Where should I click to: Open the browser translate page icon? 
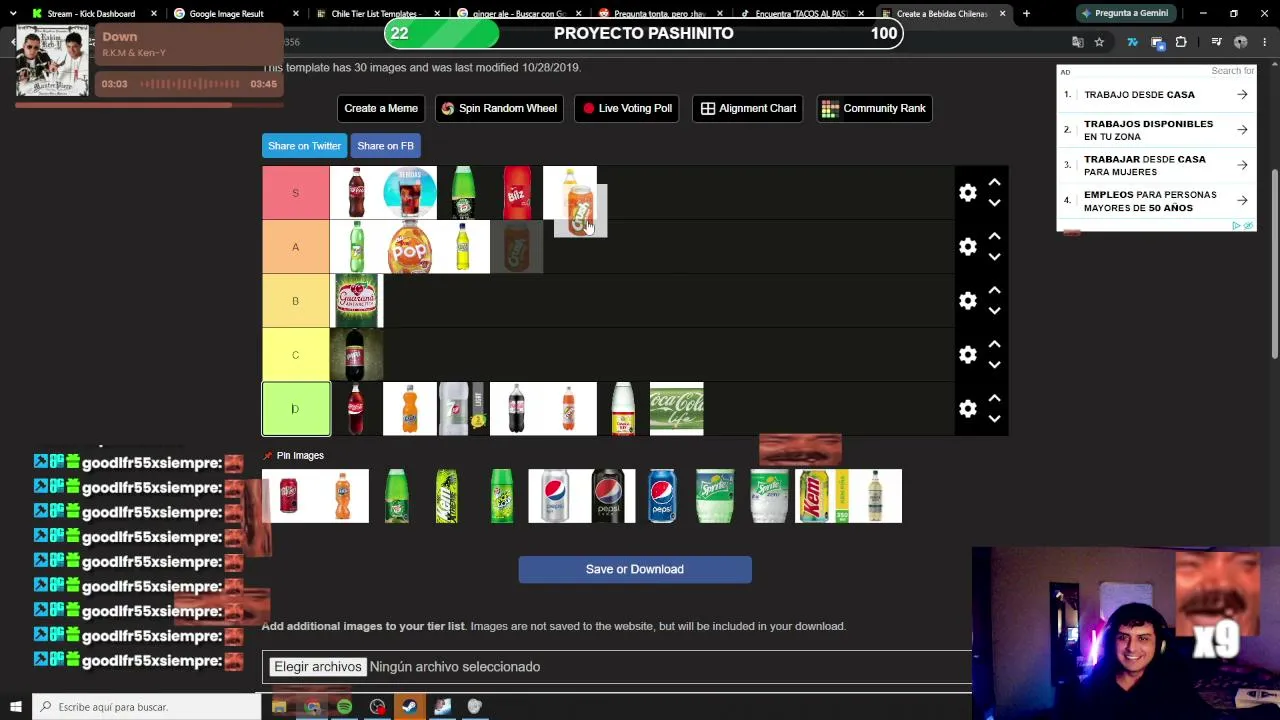click(x=1077, y=42)
